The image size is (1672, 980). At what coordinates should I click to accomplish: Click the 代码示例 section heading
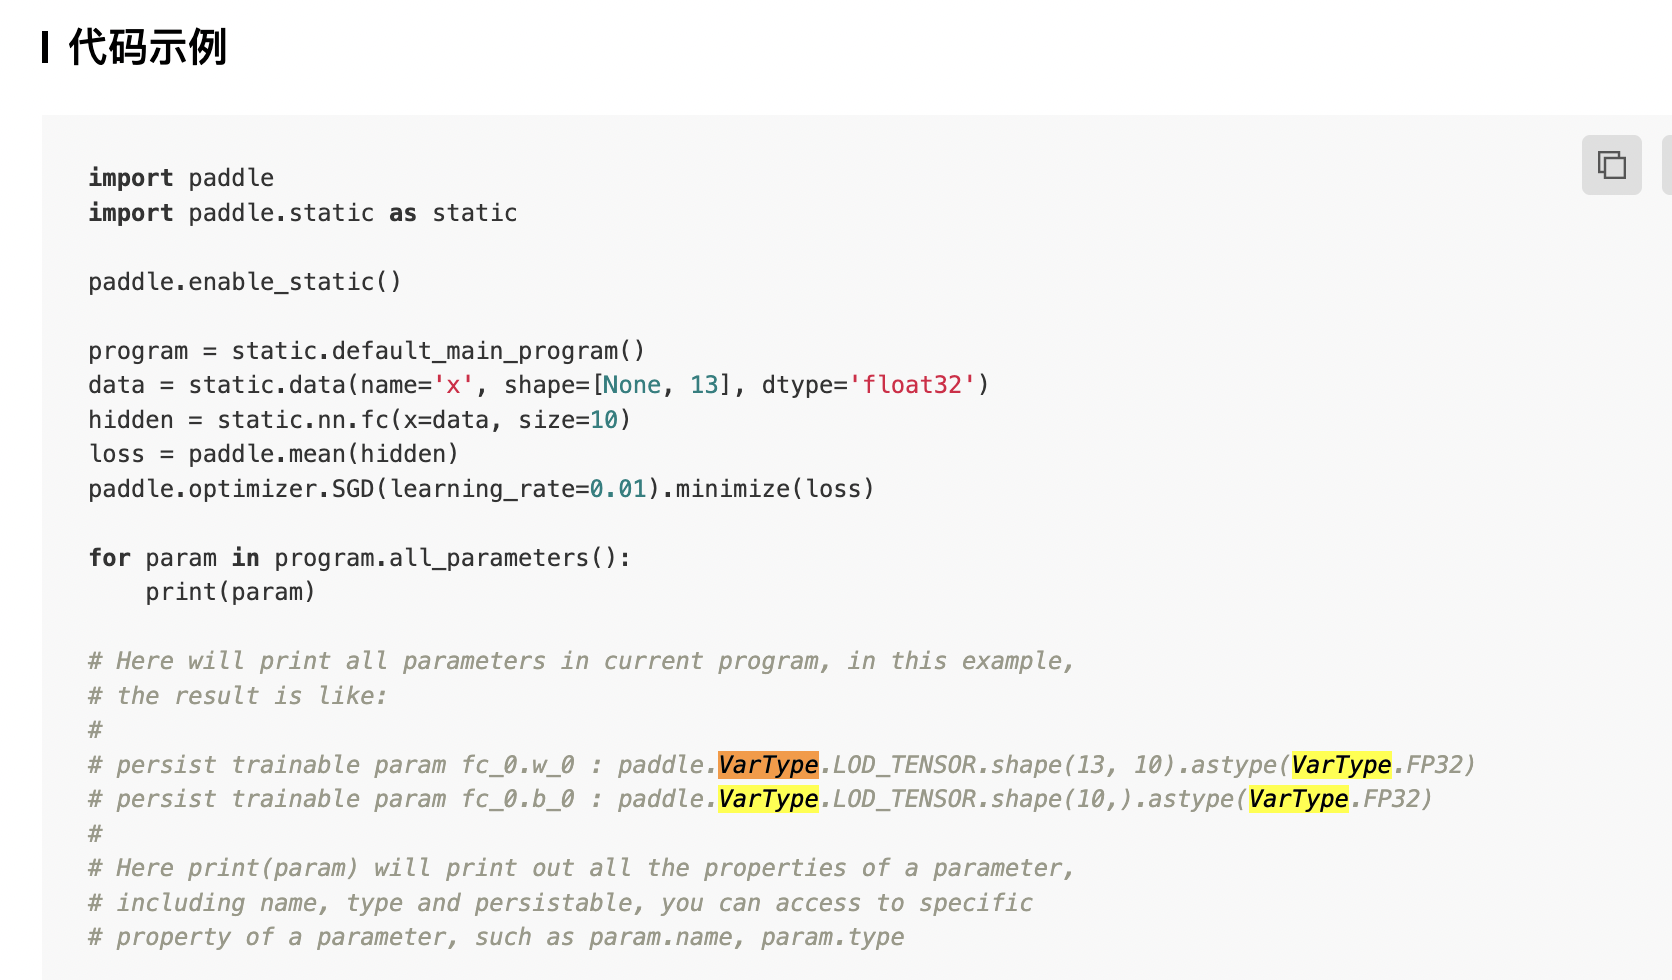(x=146, y=47)
